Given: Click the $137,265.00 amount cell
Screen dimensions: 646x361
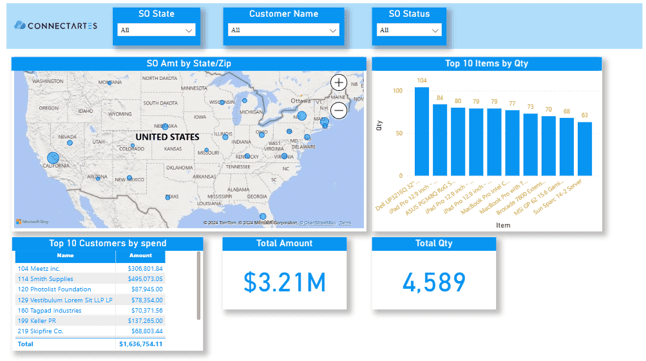Looking at the screenshot, I should pyautogui.click(x=145, y=321).
